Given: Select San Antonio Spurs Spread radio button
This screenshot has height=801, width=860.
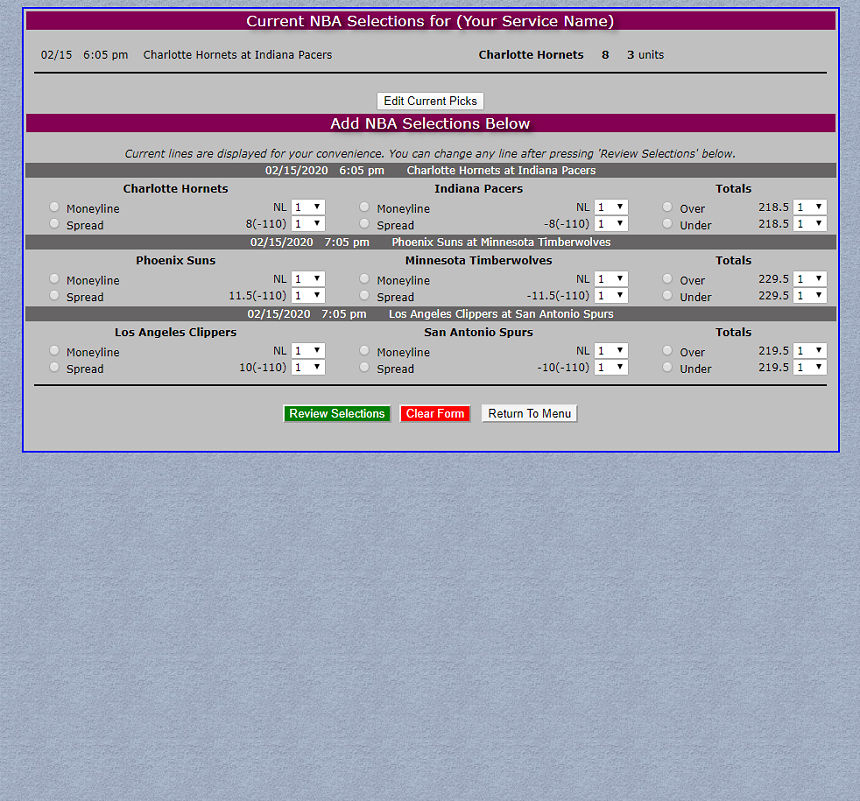Looking at the screenshot, I should (364, 367).
